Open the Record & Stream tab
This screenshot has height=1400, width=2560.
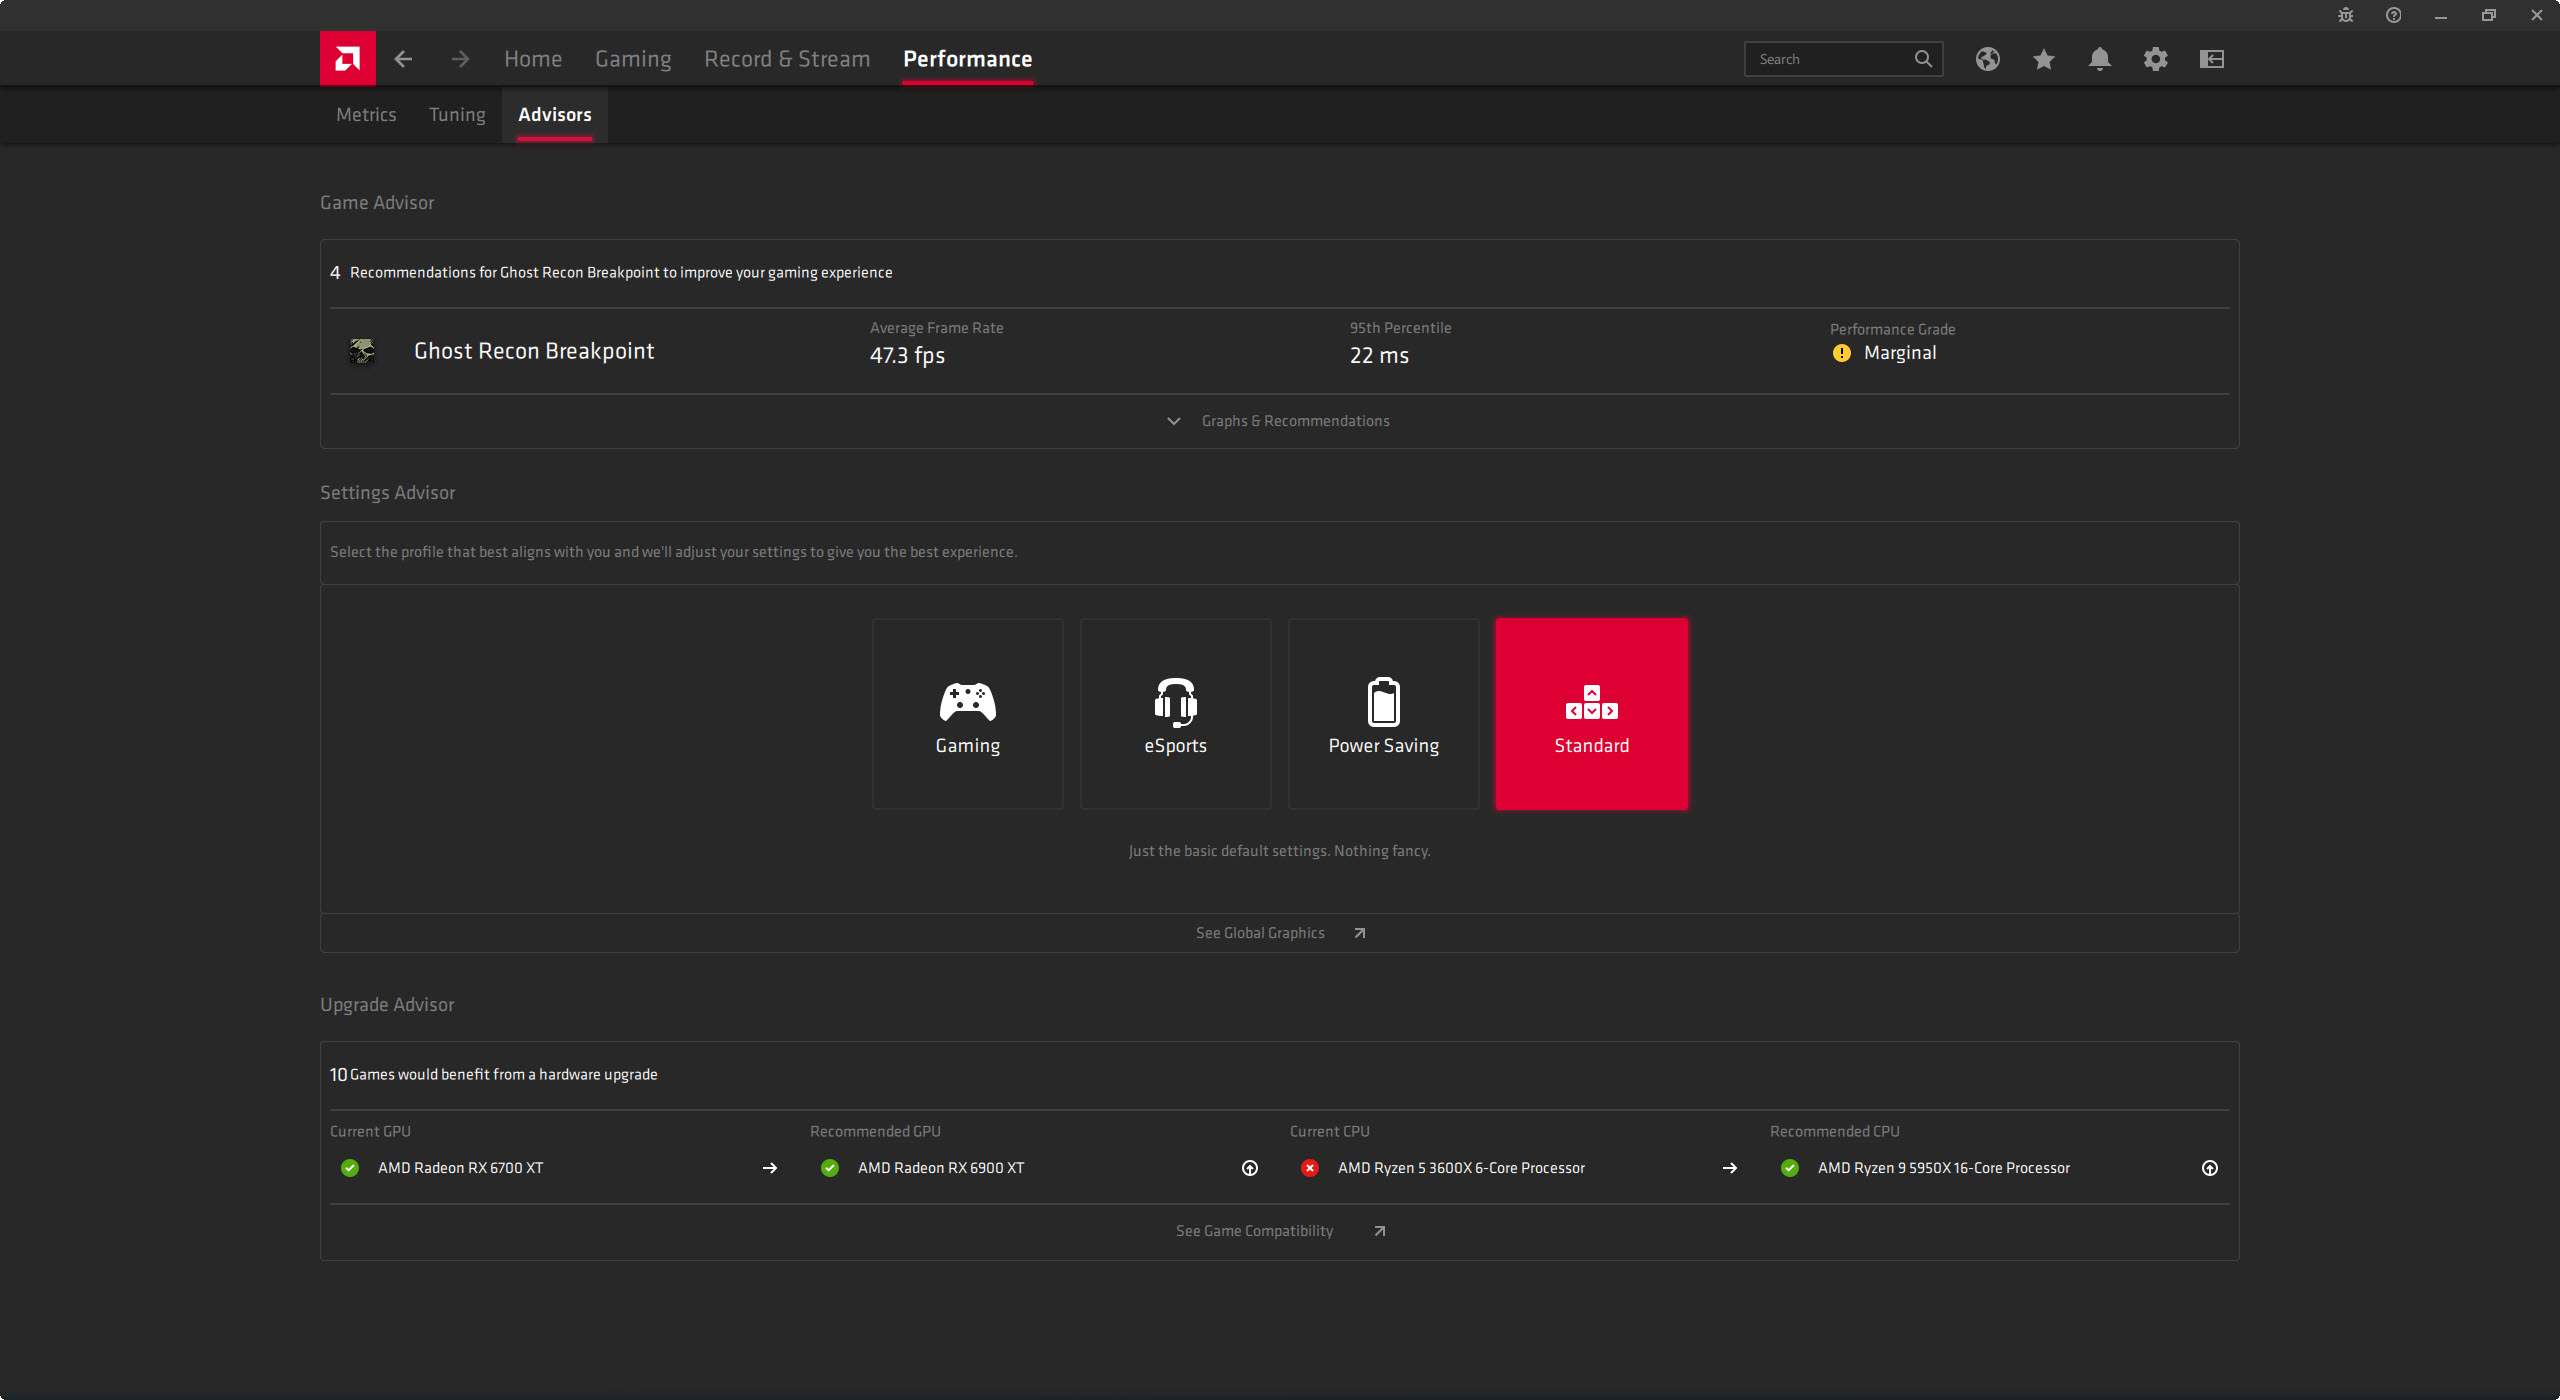click(x=787, y=59)
